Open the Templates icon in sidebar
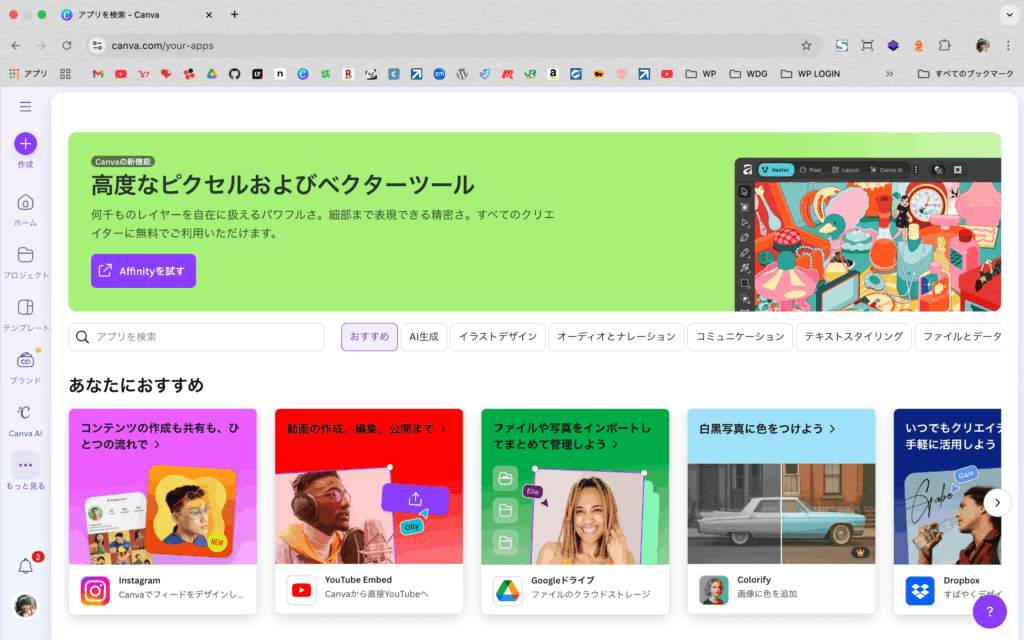This screenshot has height=640, width=1024. click(25, 307)
